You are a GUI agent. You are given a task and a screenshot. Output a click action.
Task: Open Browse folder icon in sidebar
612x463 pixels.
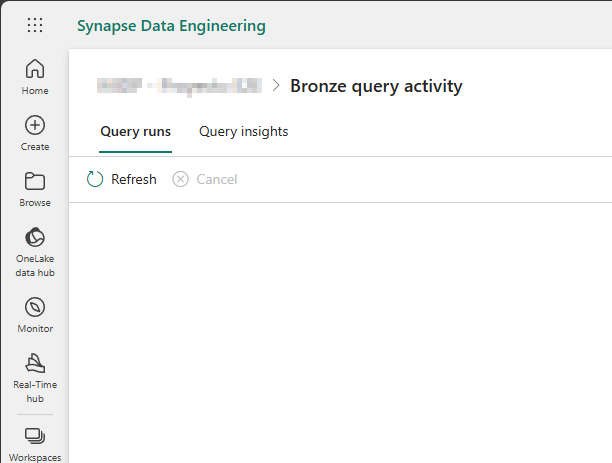[x=35, y=181]
